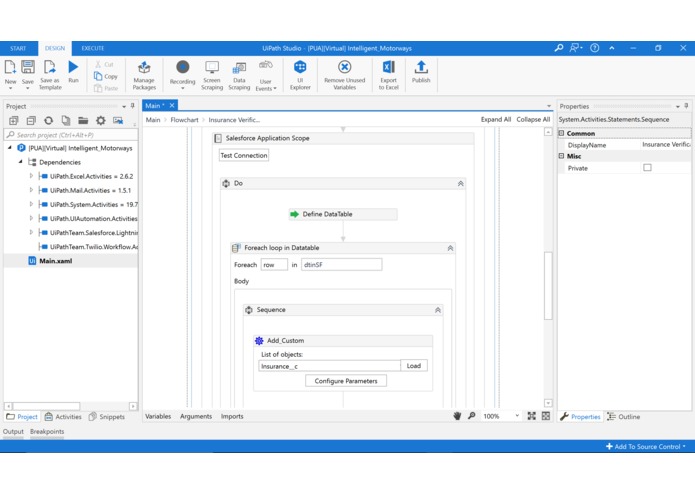Toggle overview icon in designer footer

pos(546,416)
